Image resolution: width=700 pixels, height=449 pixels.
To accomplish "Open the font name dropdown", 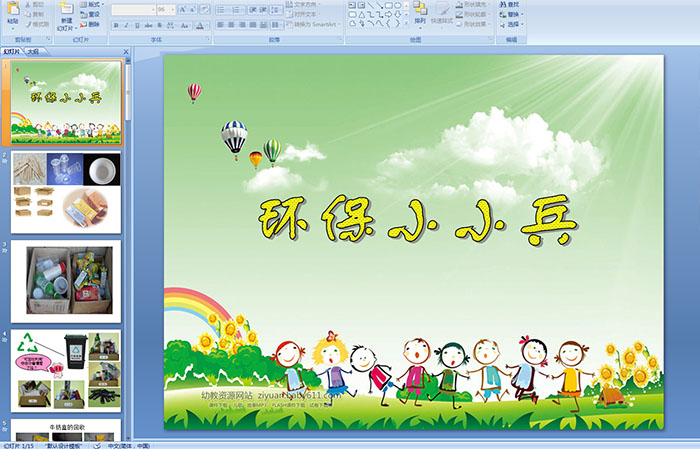I will tap(153, 10).
